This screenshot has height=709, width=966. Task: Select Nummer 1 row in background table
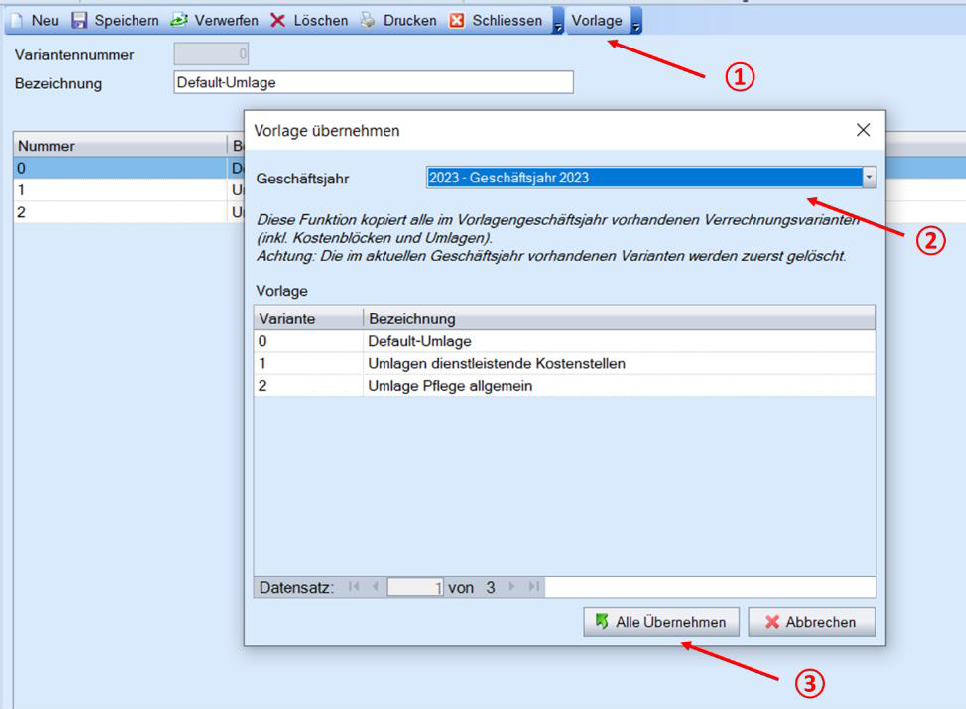[129, 190]
